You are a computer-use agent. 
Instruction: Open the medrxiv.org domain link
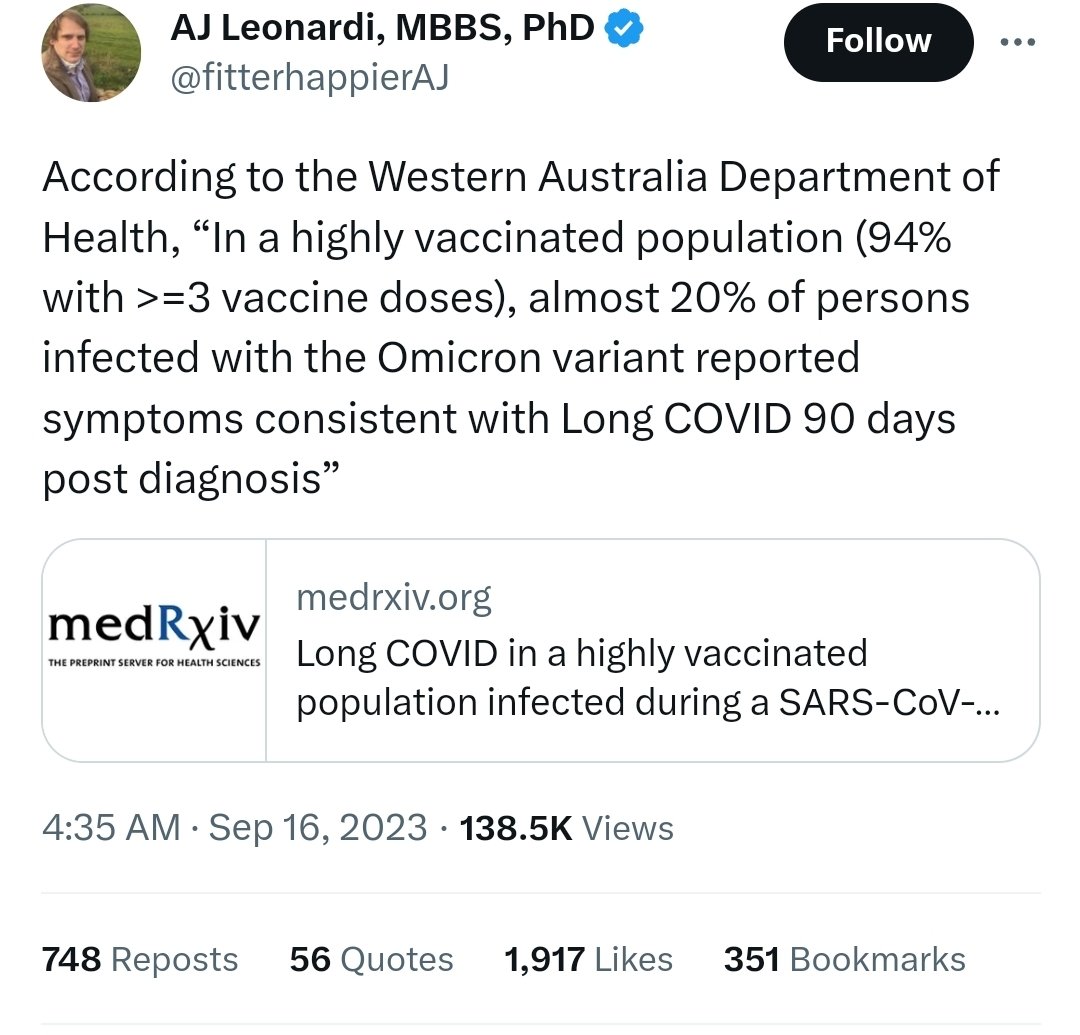click(393, 597)
